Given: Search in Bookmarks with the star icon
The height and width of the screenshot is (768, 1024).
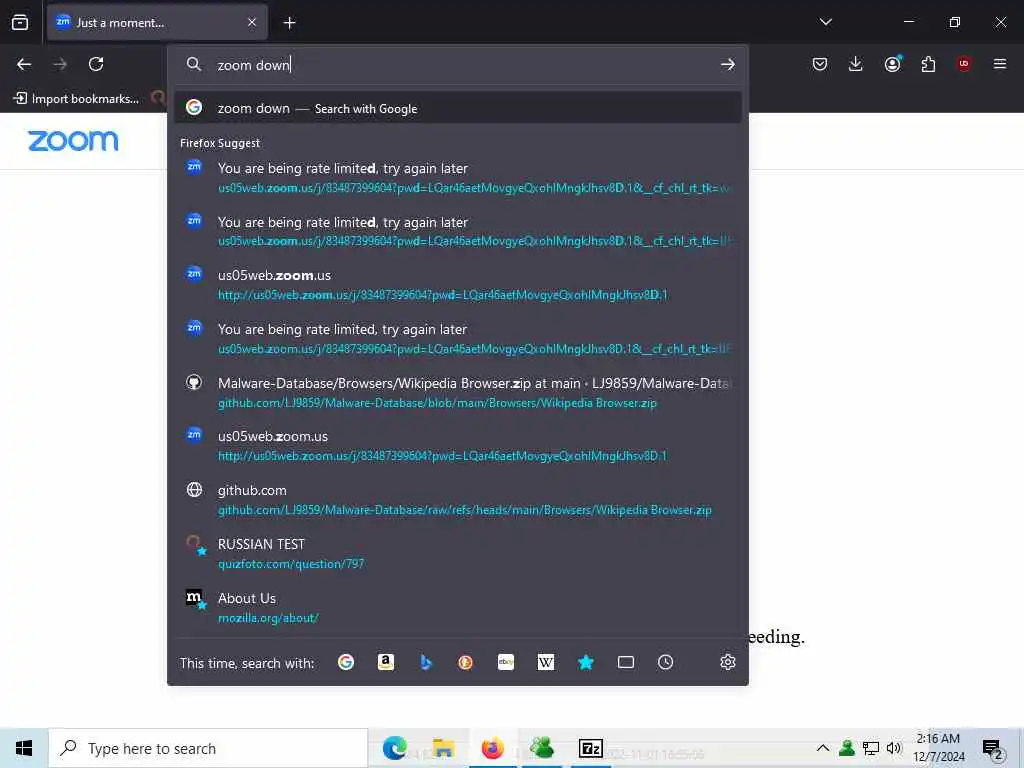Looking at the screenshot, I should 586,662.
